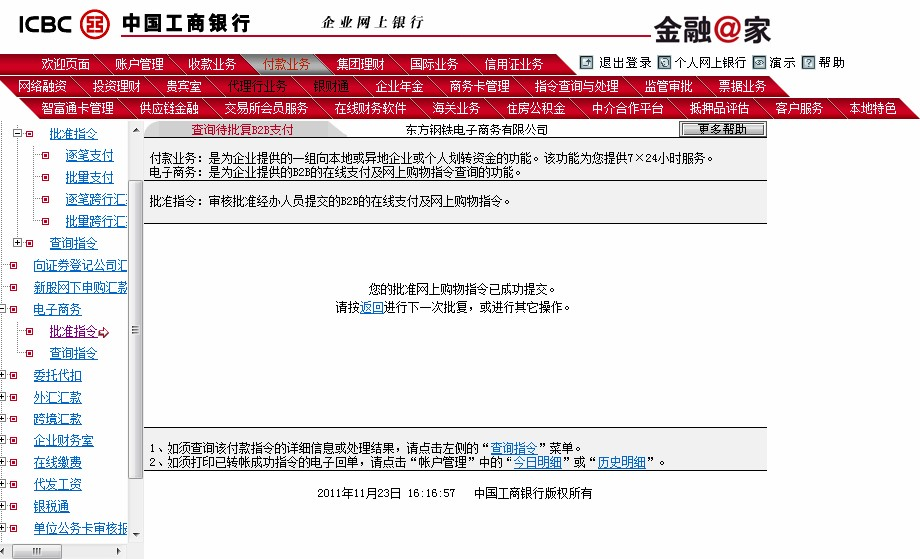Select the 付款业务 tab
The width and height of the screenshot is (920, 559).
pyautogui.click(x=286, y=64)
